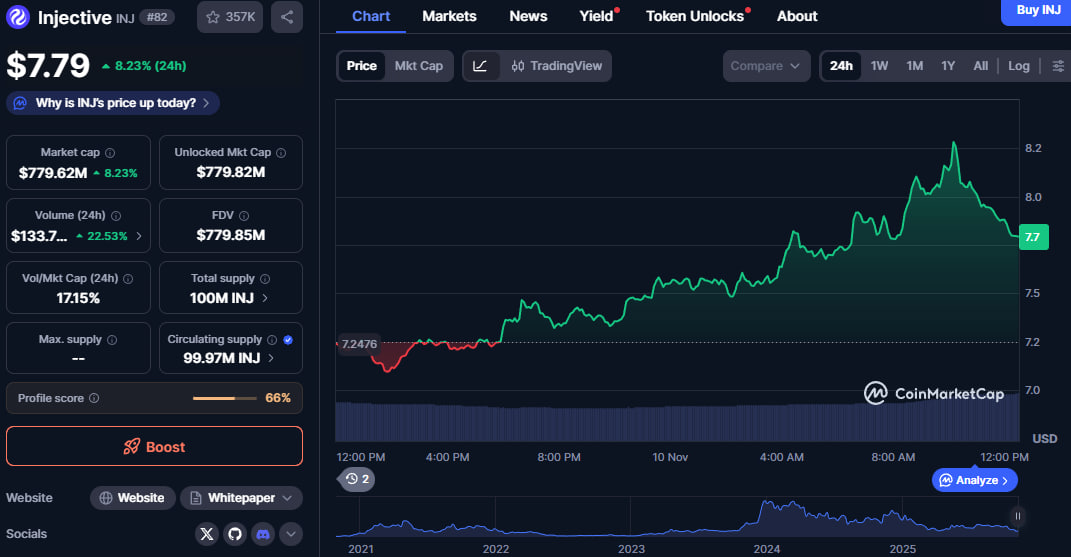Click "Why is INJ's price up today?"
Screen dimensions: 1071x557
pos(113,103)
